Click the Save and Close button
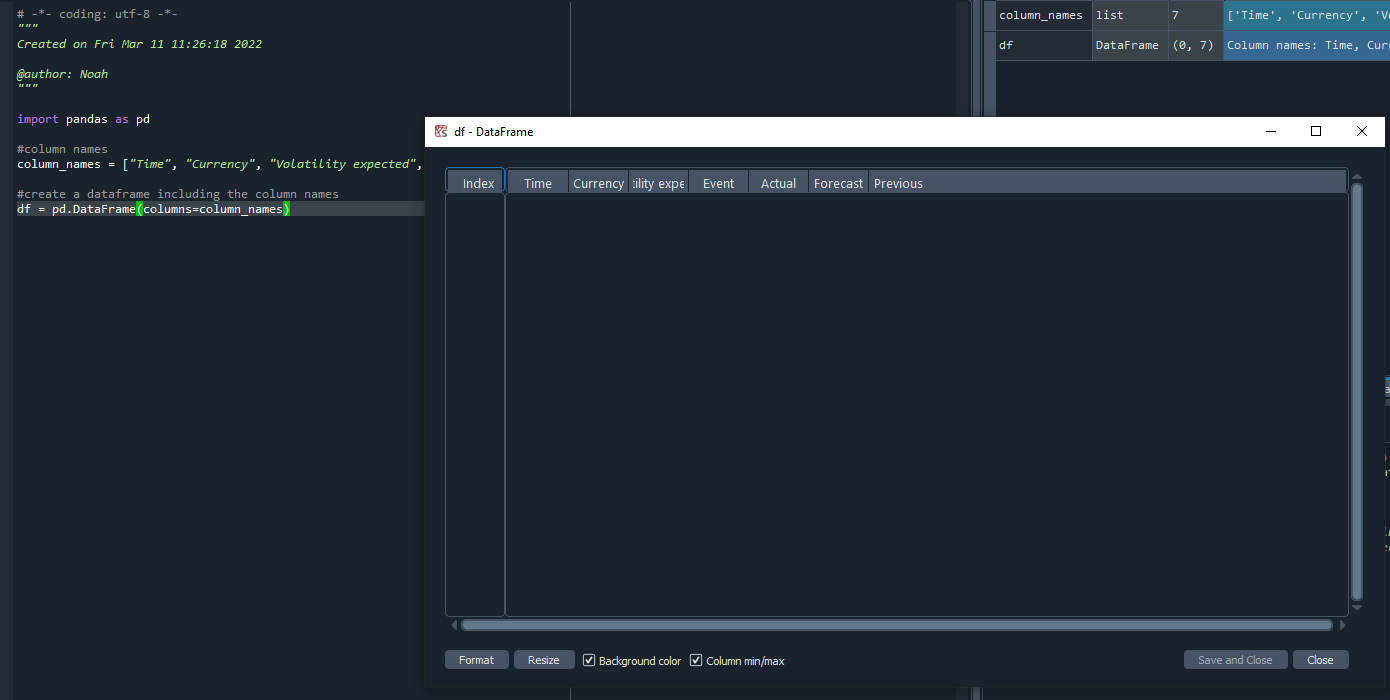This screenshot has width=1390, height=700. 1235,660
